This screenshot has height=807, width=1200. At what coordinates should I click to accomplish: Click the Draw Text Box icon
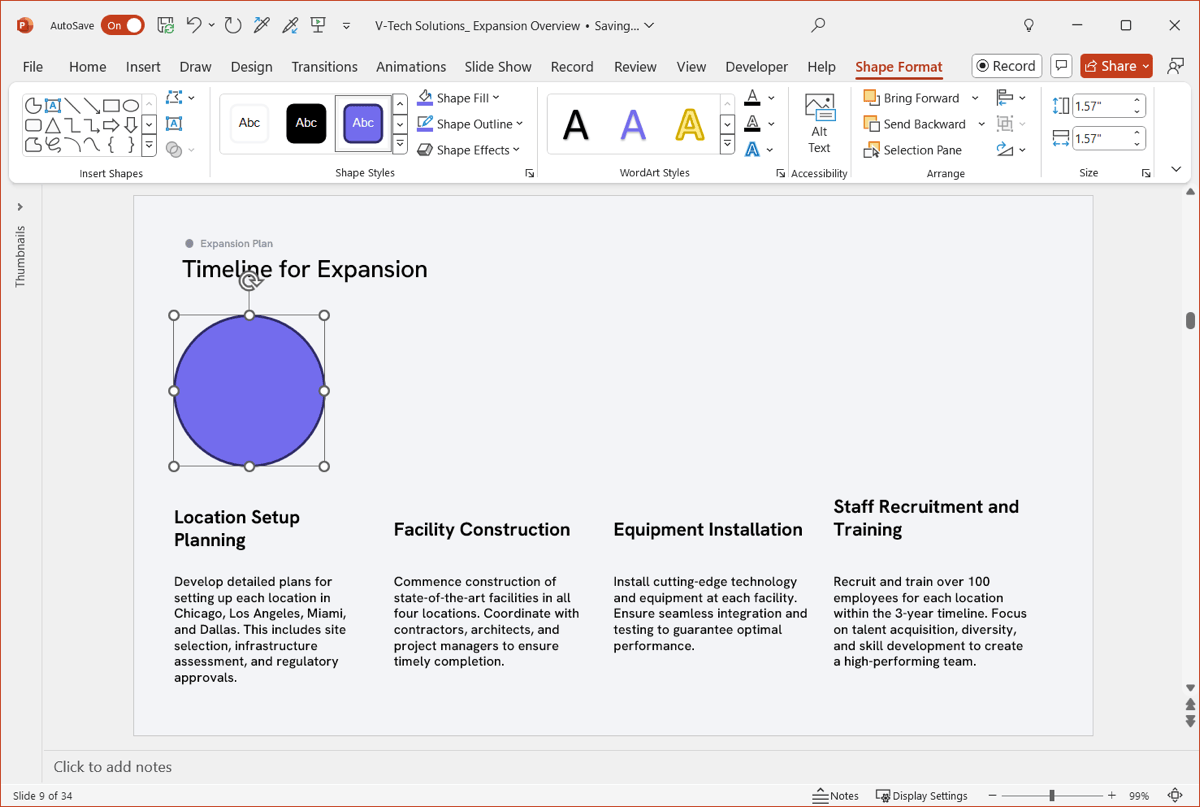pos(174,124)
